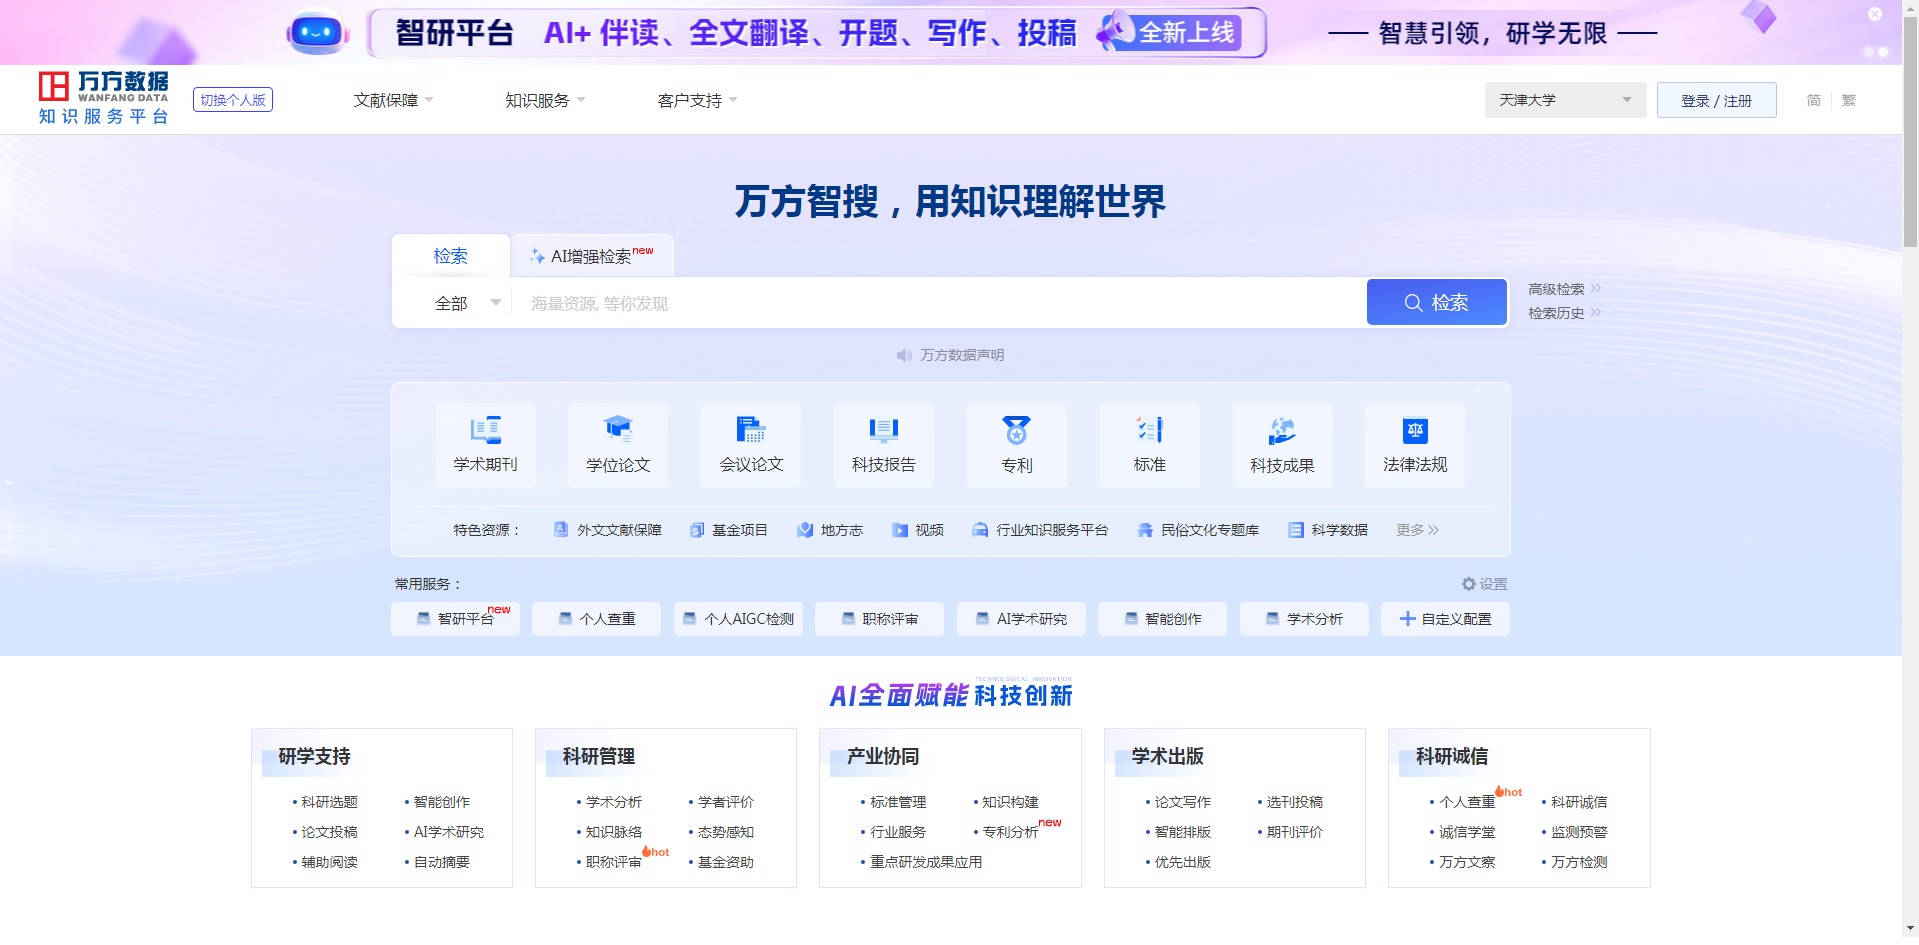
Task: Select the 学位论文 resource icon
Action: [x=617, y=445]
